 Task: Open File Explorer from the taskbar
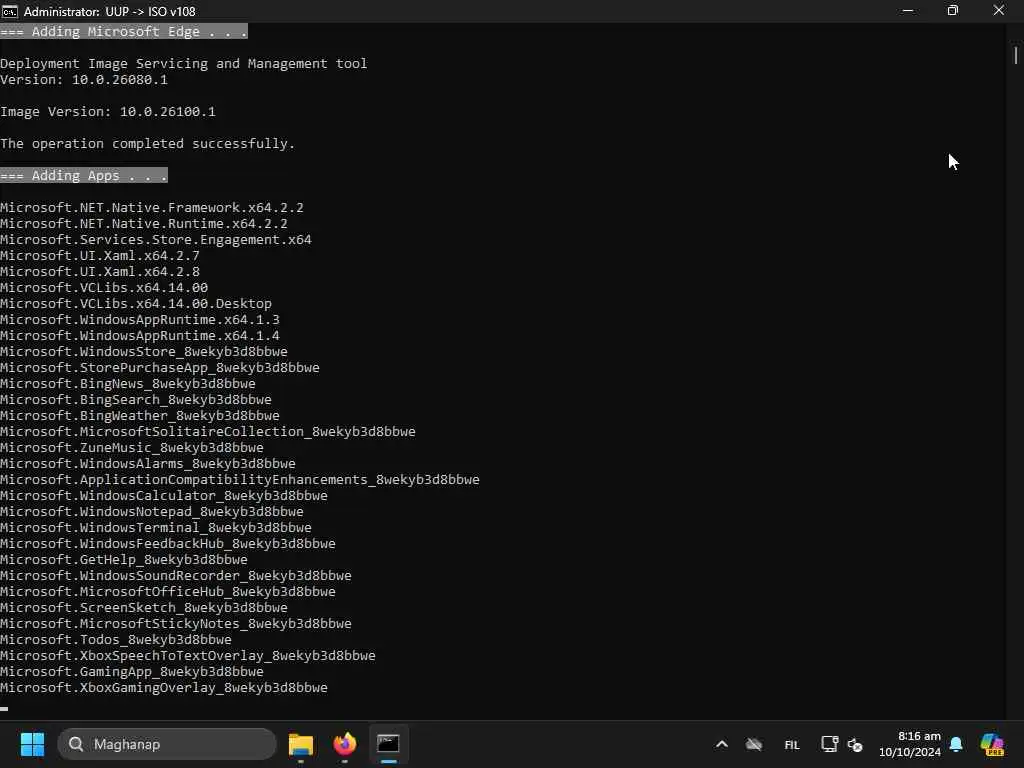[x=301, y=744]
